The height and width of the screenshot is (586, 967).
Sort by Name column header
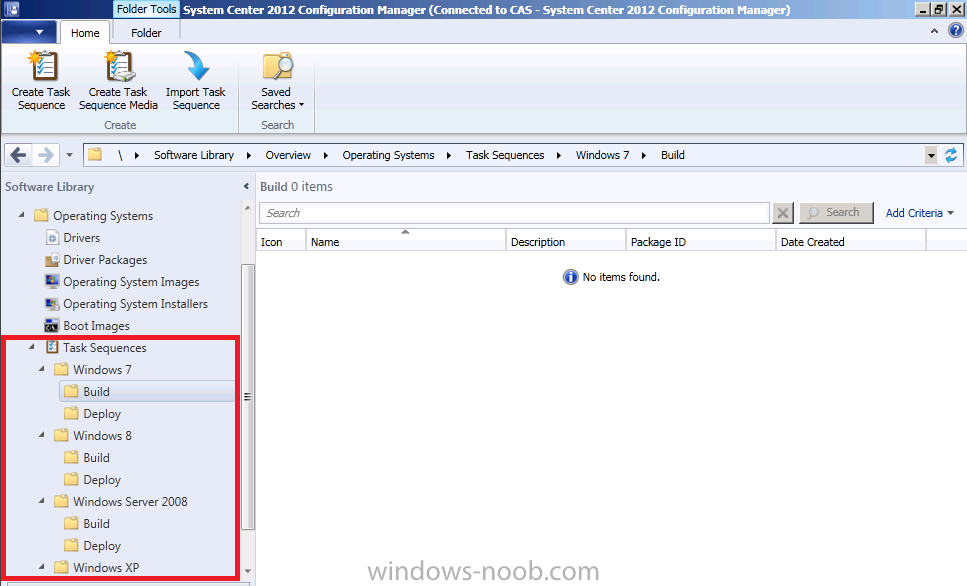pos(405,242)
